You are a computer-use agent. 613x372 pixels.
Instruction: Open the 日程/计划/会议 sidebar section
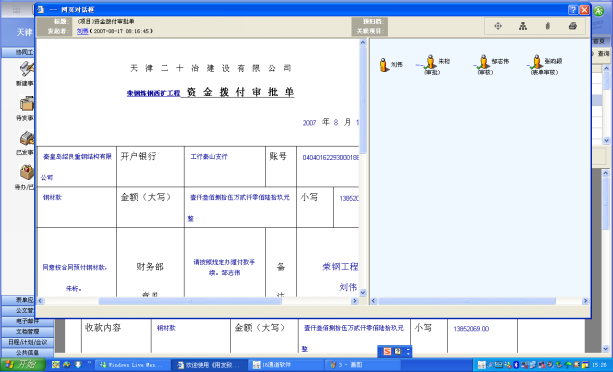[27, 342]
